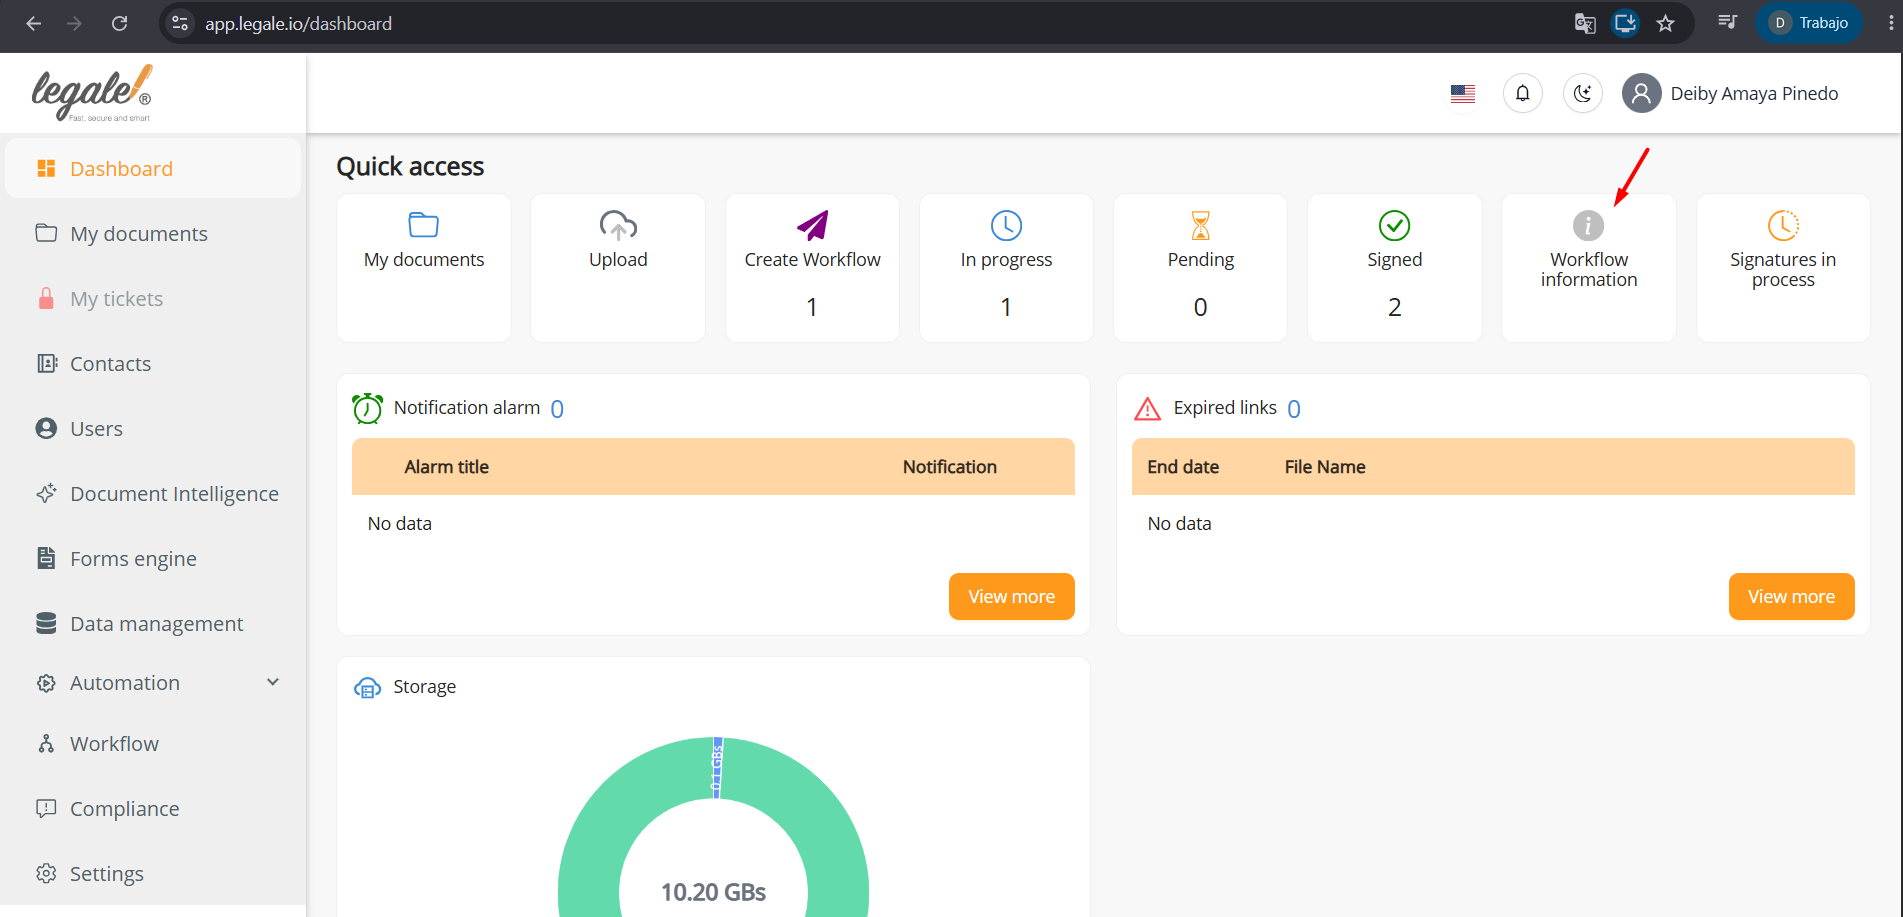Open the browser media control icon

(1727, 23)
